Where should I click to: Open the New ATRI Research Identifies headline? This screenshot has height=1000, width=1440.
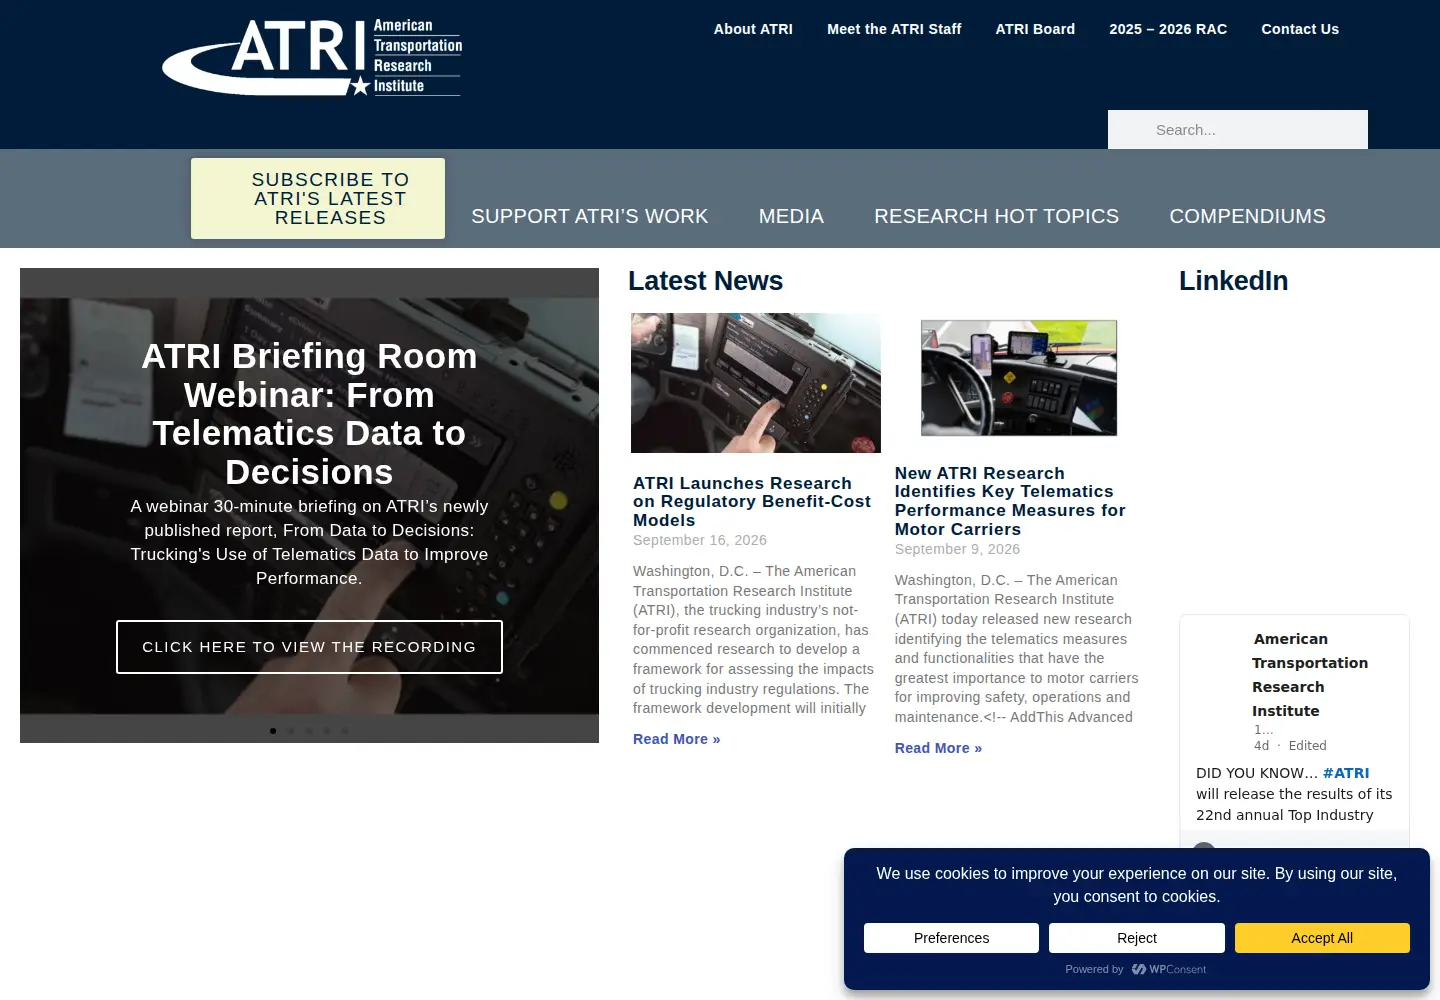click(1010, 502)
